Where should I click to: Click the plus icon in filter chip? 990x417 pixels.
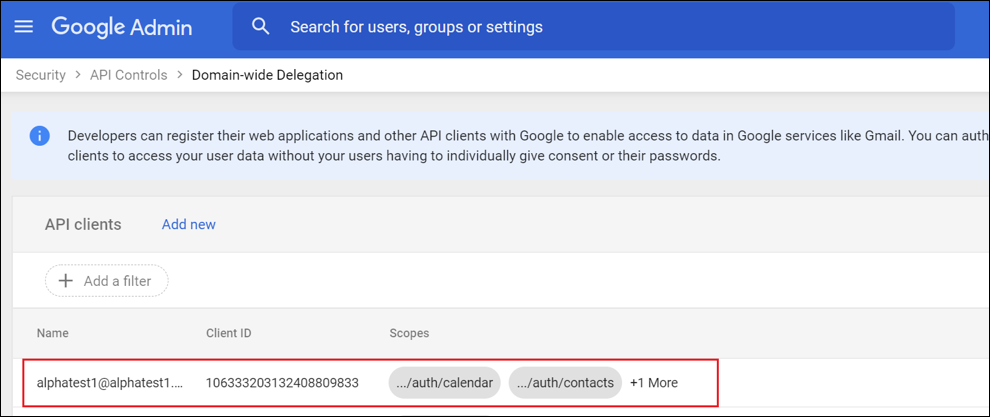(x=66, y=281)
